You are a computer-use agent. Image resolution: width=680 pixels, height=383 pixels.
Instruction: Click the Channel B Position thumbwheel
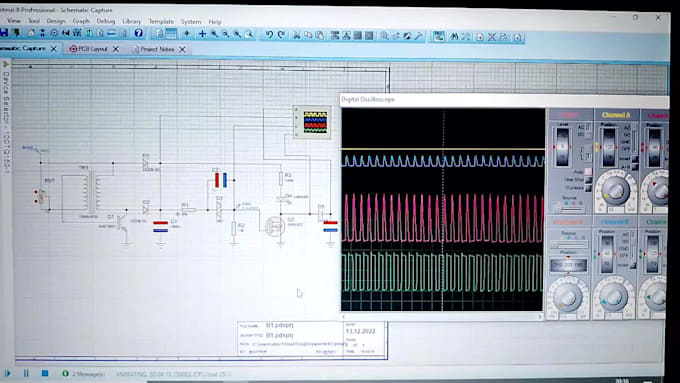tap(607, 255)
